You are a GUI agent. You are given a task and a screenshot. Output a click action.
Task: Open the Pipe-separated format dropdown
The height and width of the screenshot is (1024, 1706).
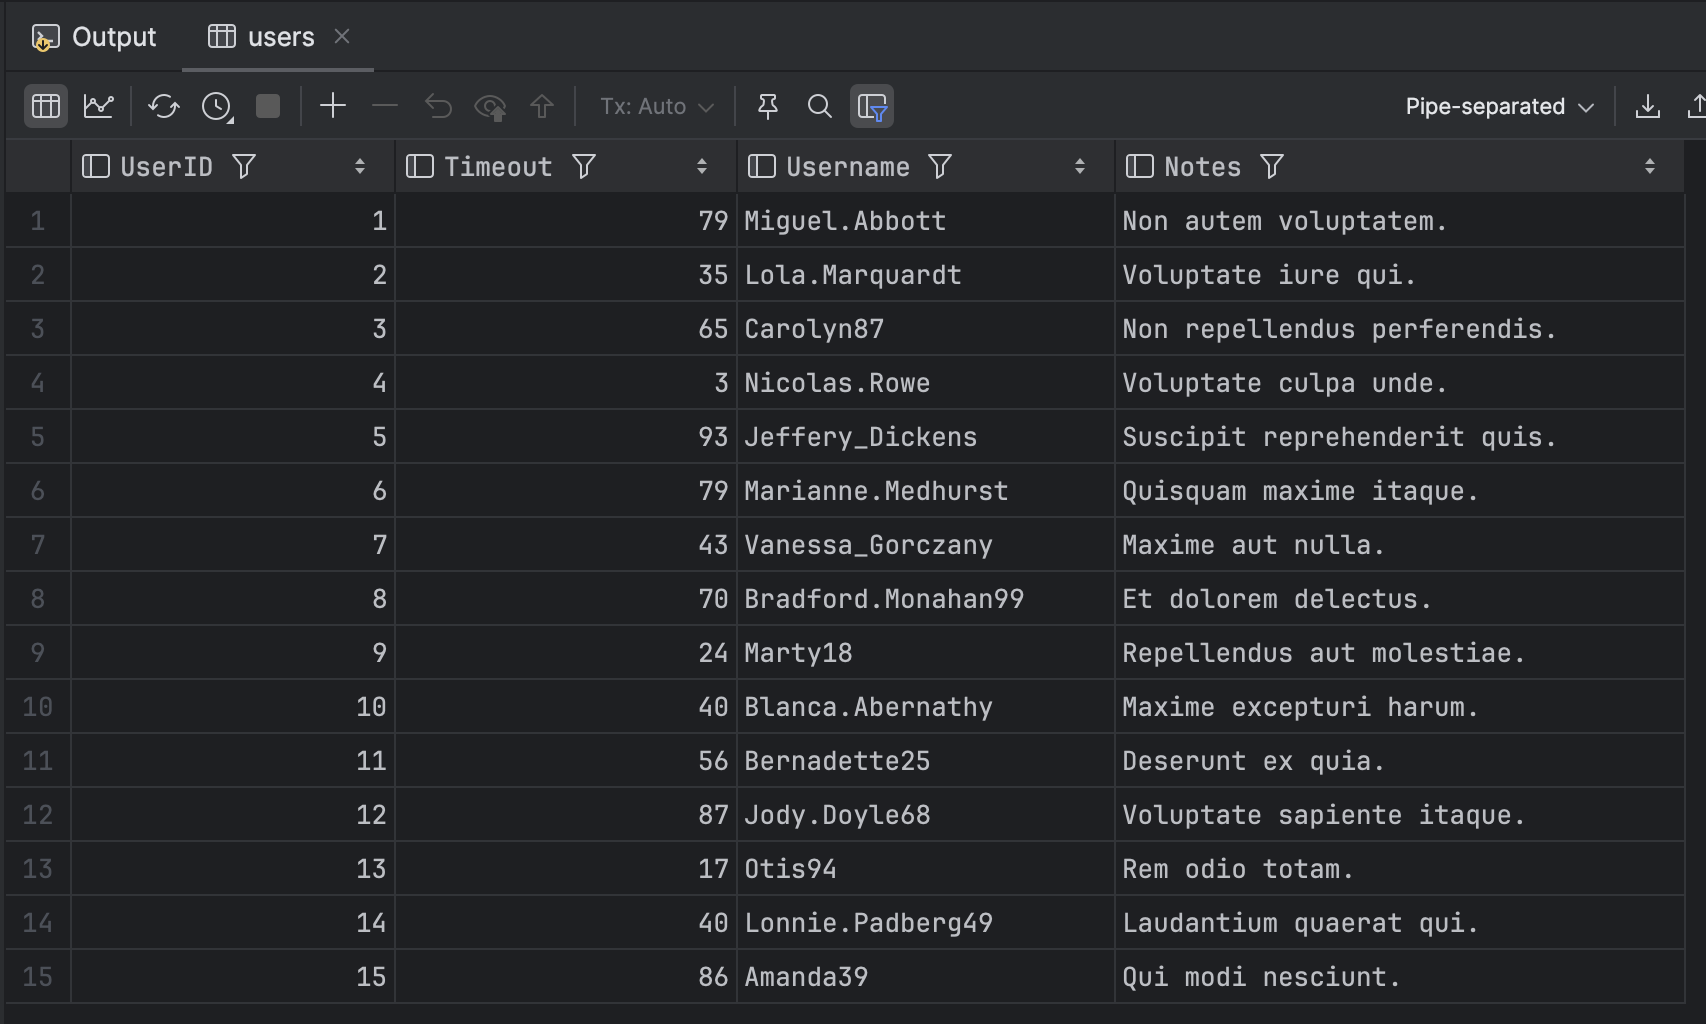tap(1497, 106)
